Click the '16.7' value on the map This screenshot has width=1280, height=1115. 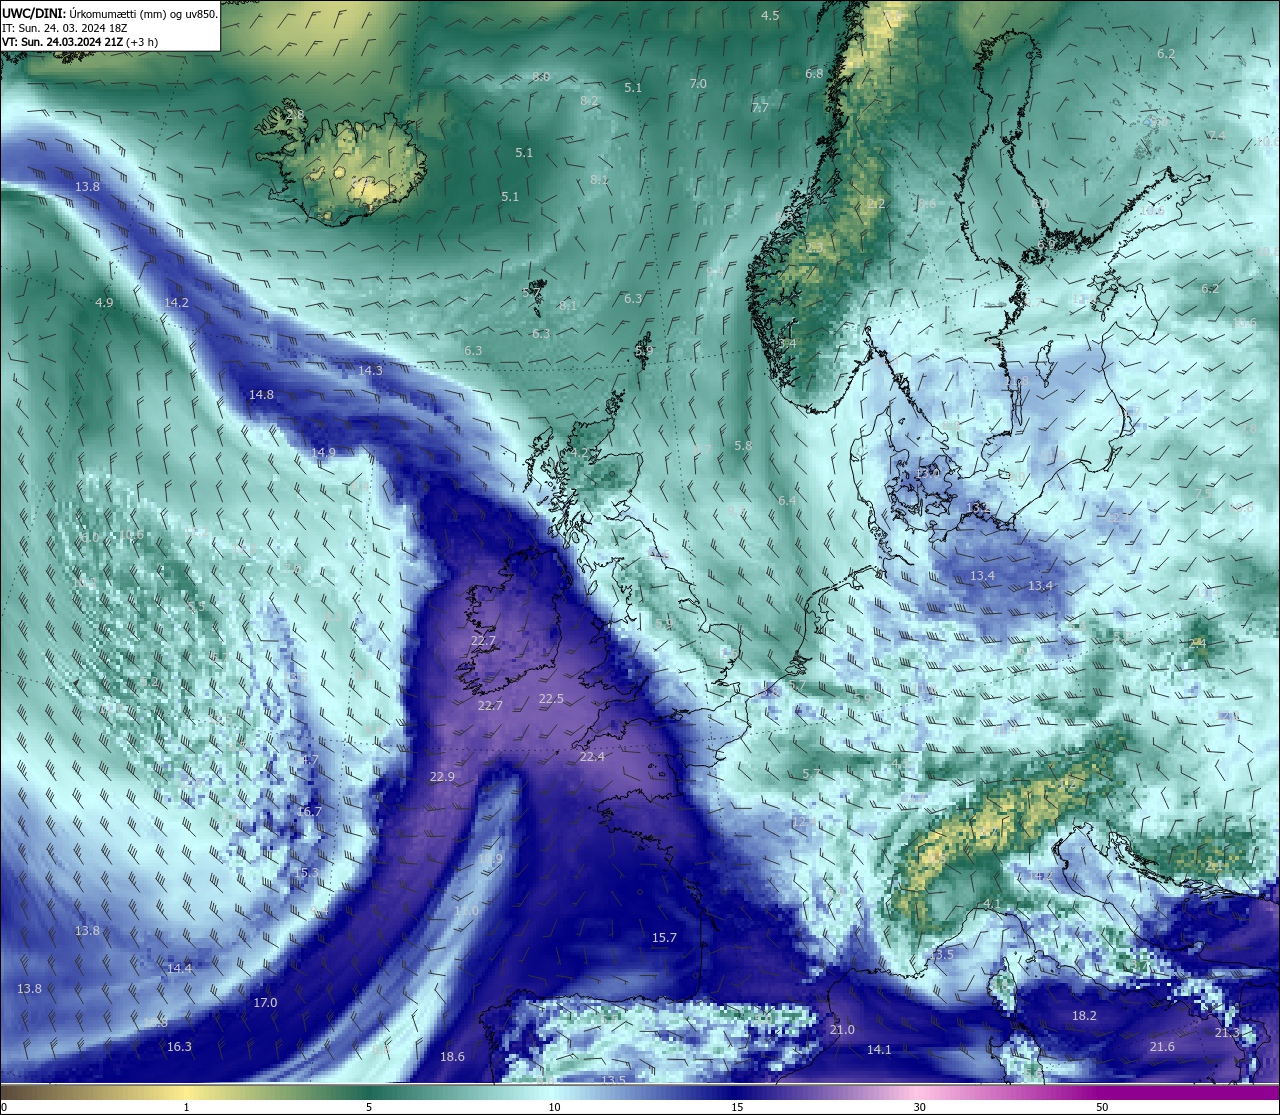[310, 812]
